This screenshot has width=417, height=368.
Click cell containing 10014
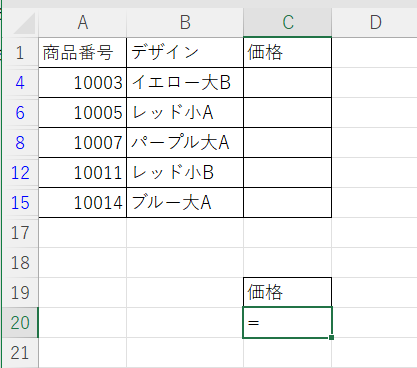[83, 203]
